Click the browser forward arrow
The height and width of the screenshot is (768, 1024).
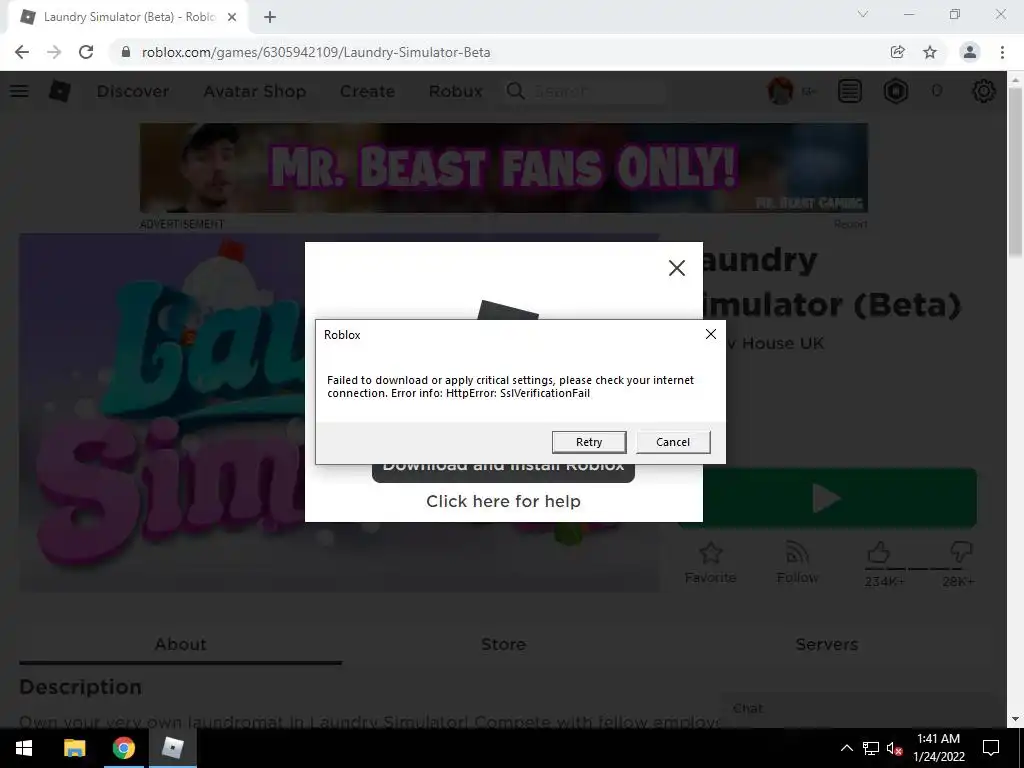(54, 52)
